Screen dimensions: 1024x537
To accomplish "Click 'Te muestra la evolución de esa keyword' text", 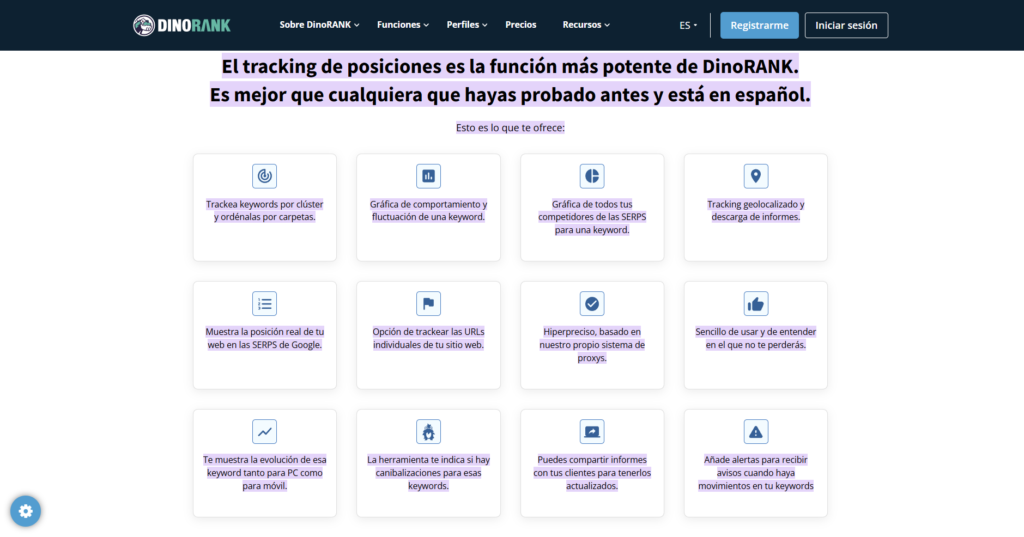I will (x=264, y=473).
